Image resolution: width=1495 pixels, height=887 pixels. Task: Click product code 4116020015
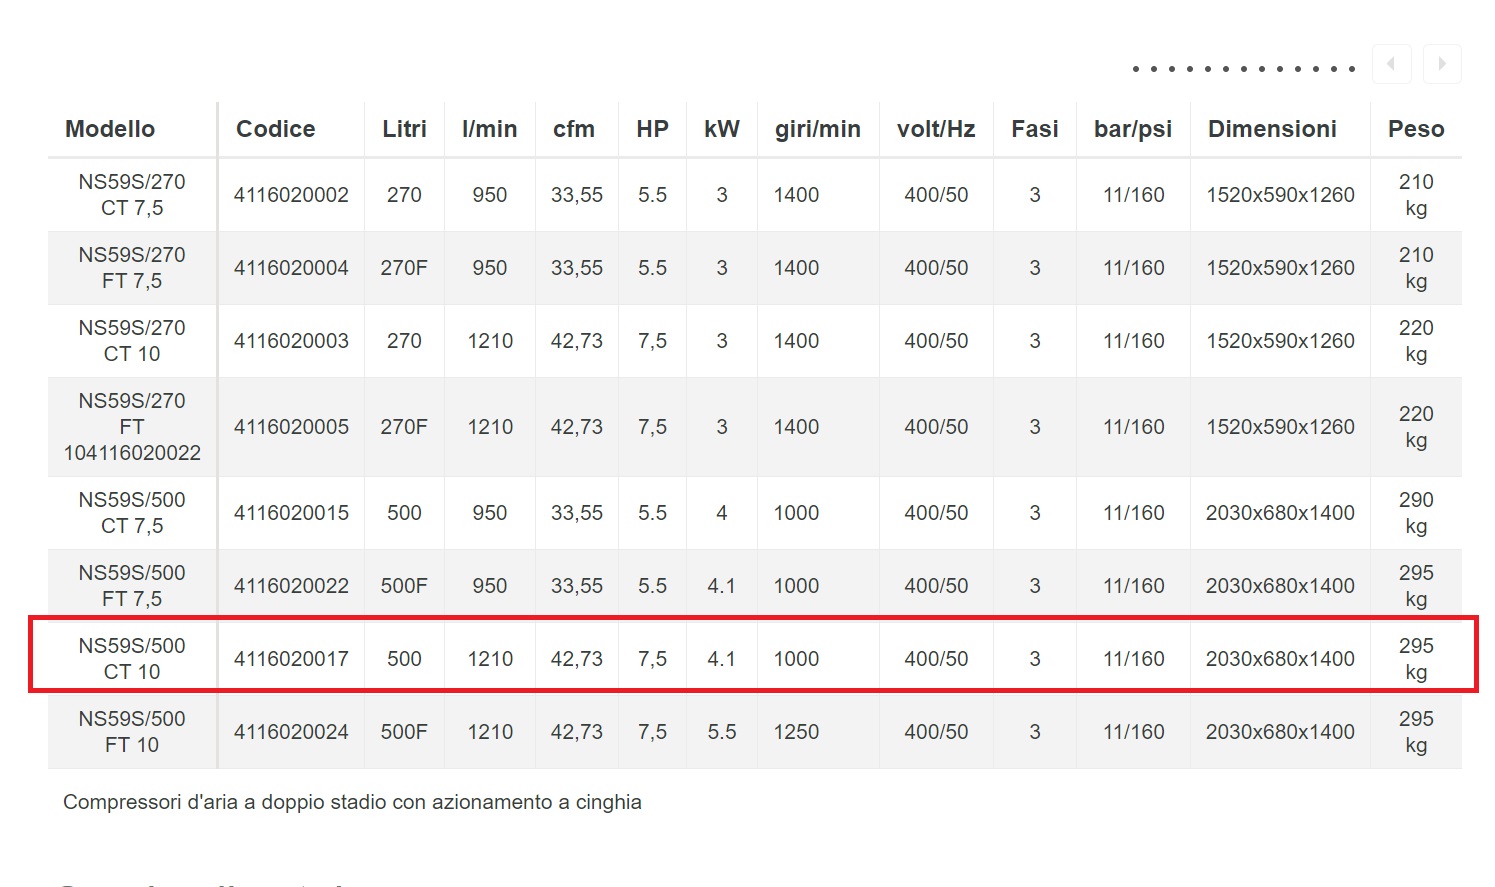(x=291, y=513)
